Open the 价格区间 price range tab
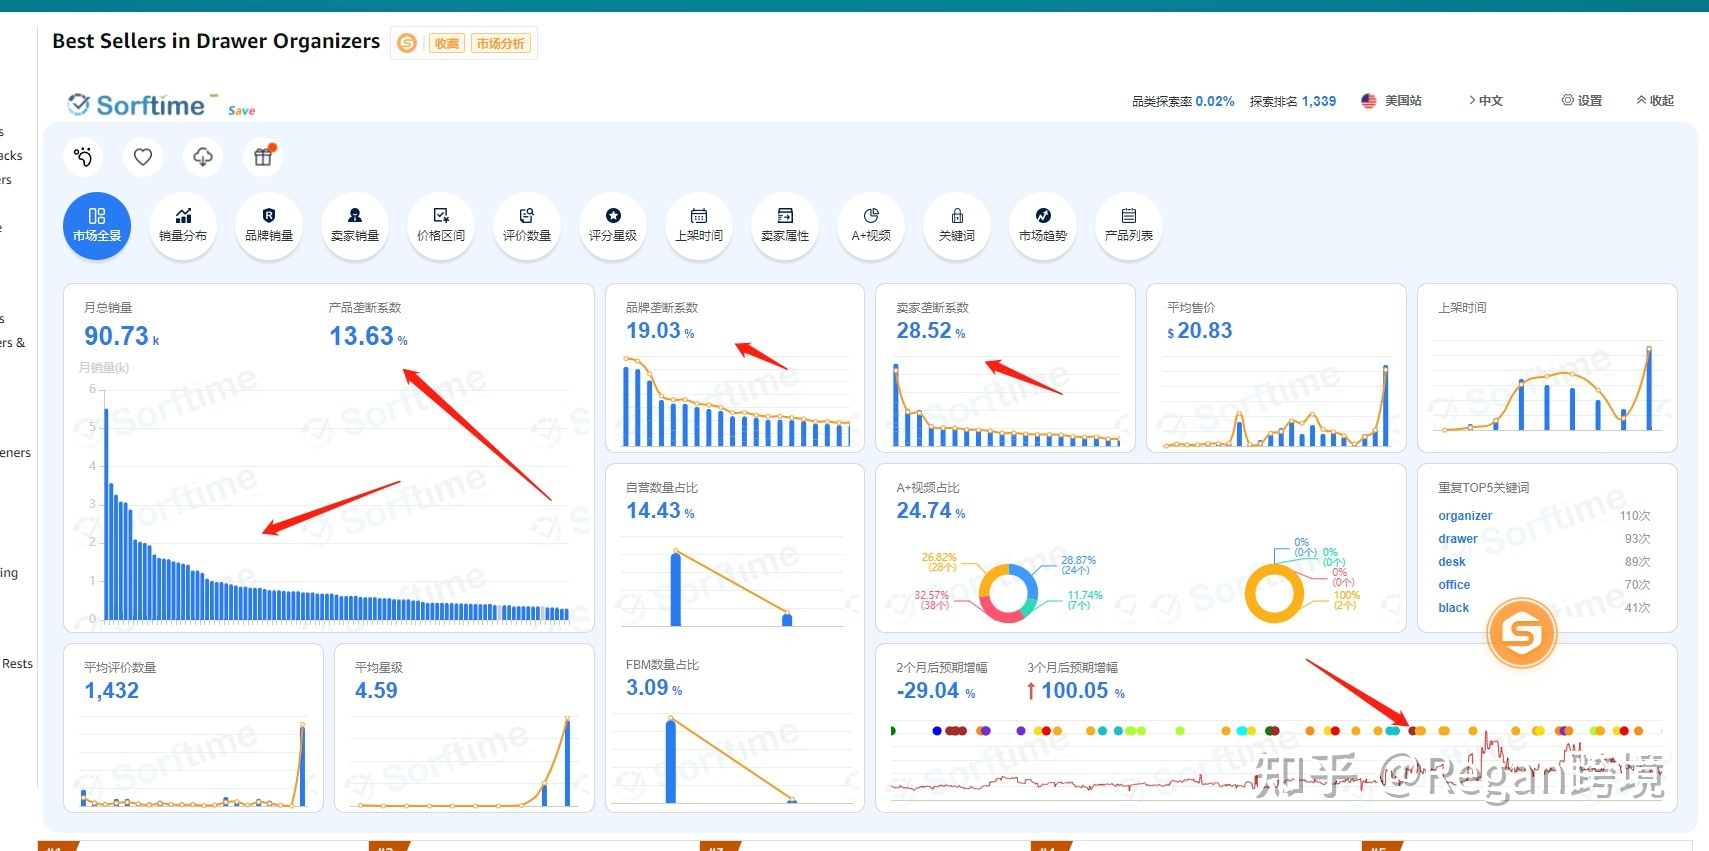Image resolution: width=1709 pixels, height=851 pixels. (x=441, y=226)
